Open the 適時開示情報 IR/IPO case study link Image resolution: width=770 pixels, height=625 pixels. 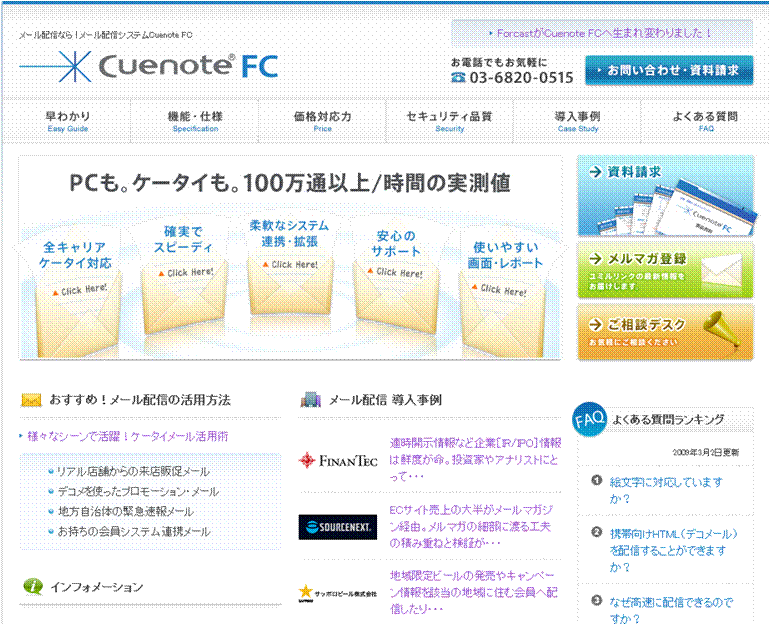[475, 460]
